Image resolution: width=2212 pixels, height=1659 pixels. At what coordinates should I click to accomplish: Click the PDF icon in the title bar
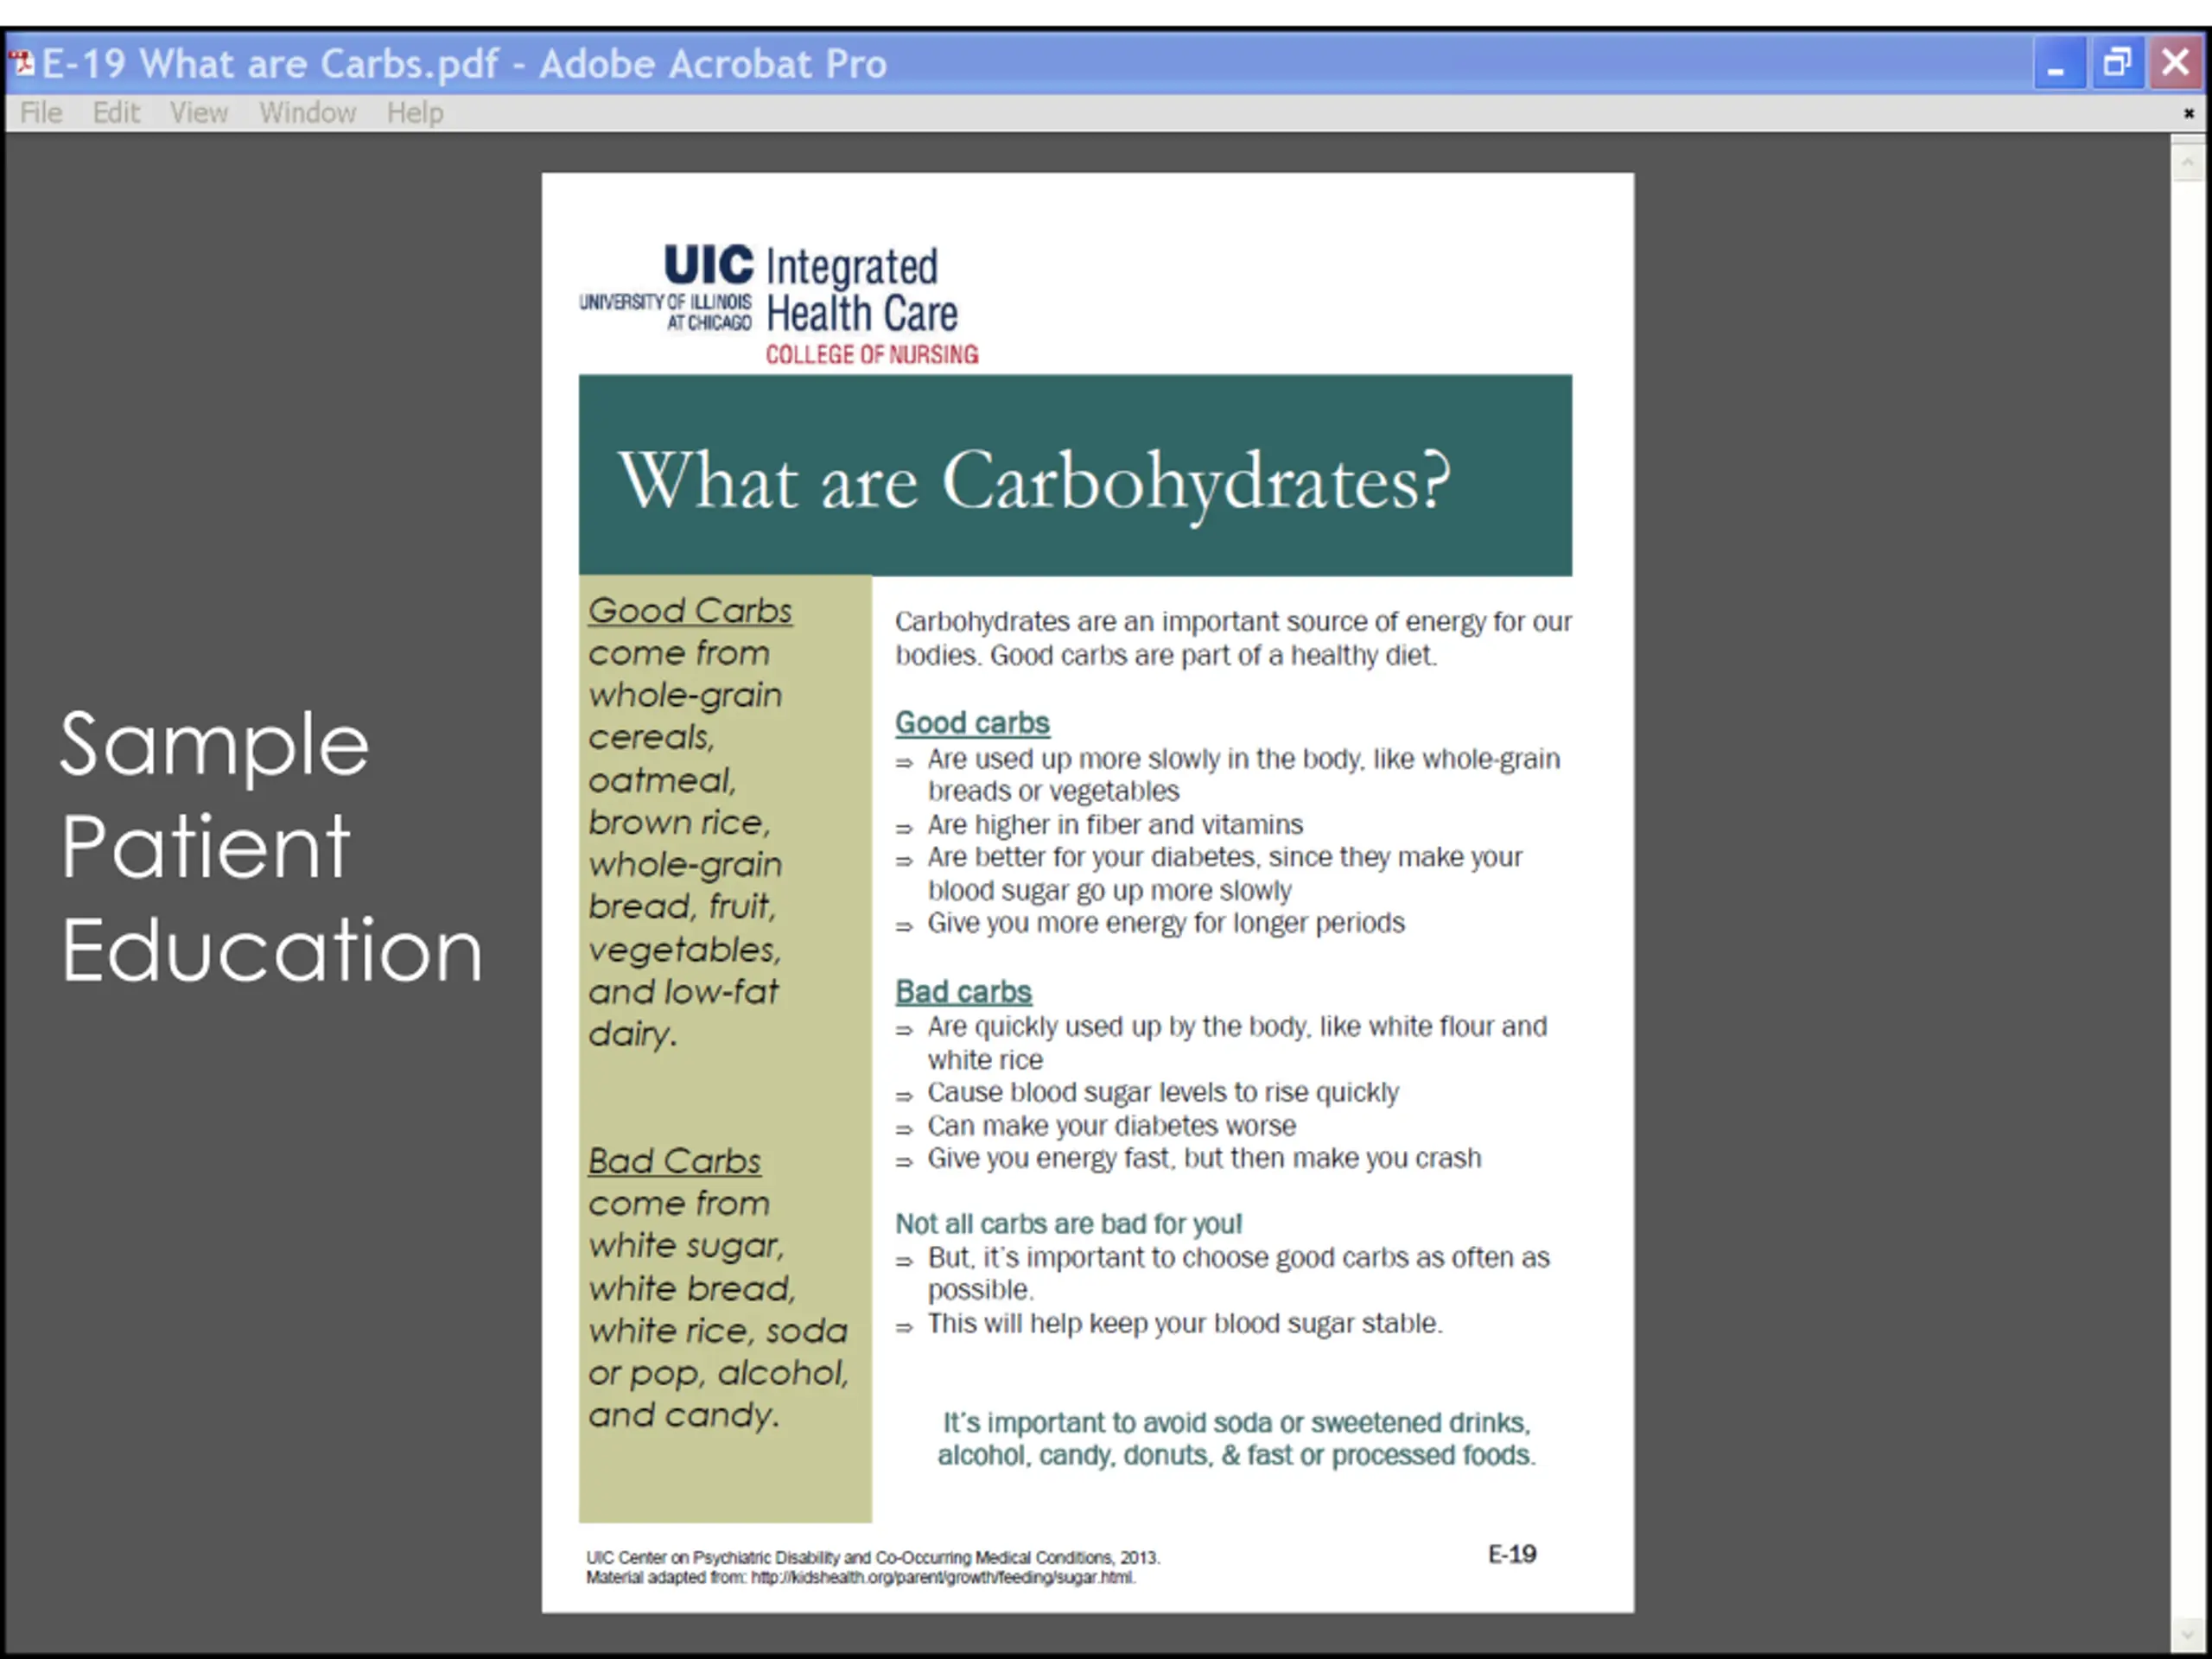point(21,63)
